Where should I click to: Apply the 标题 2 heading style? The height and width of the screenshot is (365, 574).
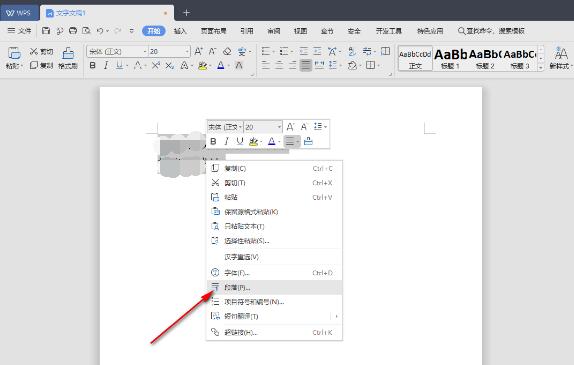pos(485,58)
